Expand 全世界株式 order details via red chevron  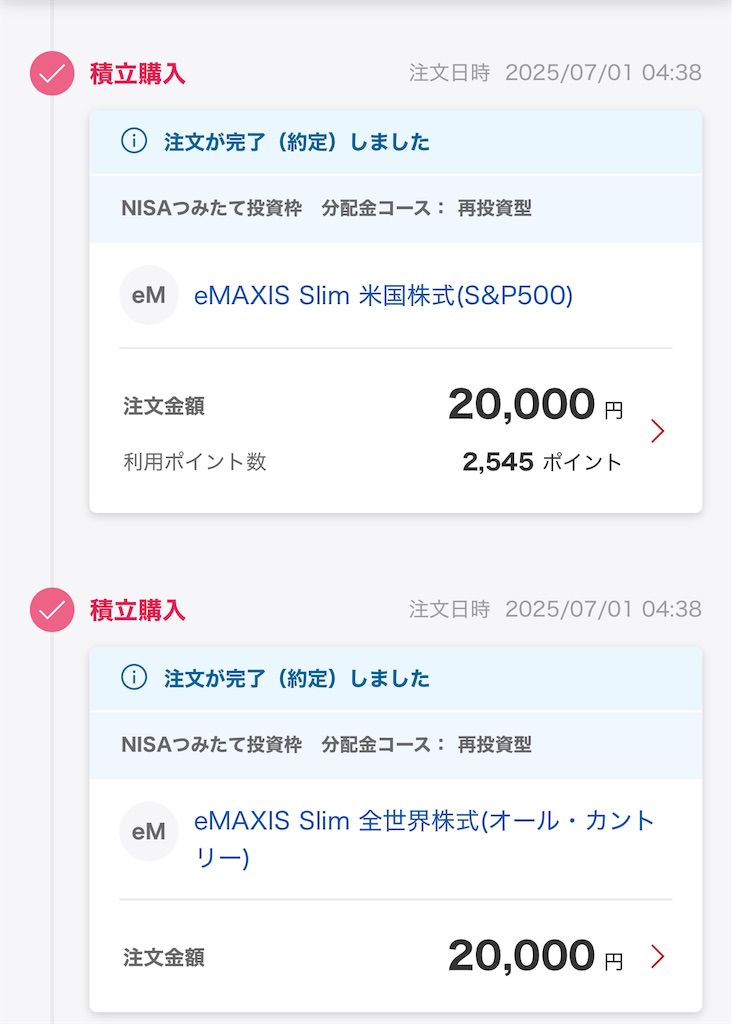click(657, 956)
